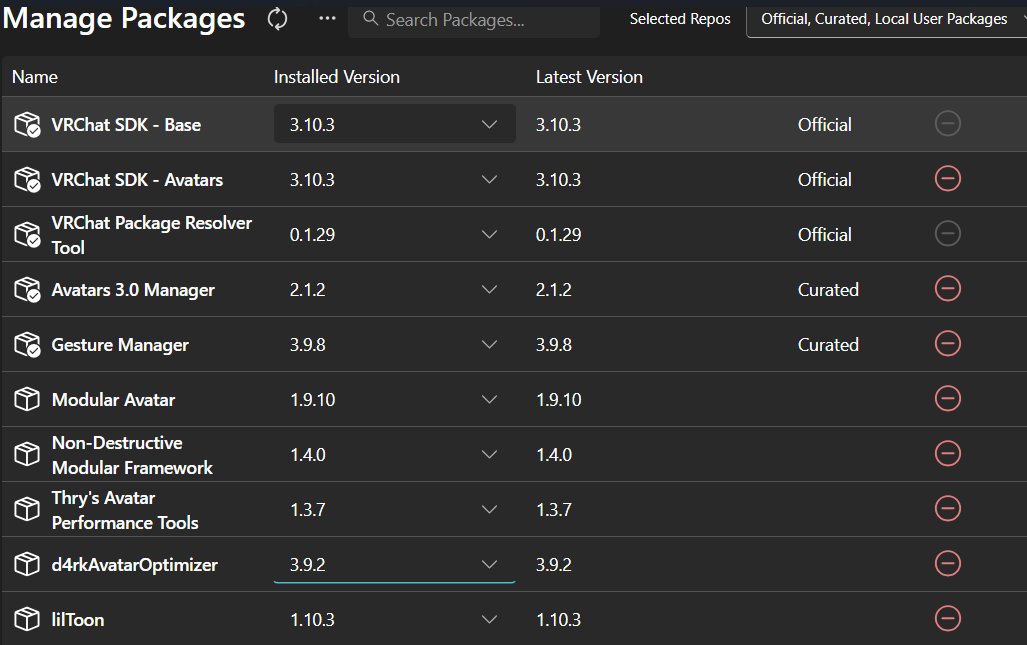The height and width of the screenshot is (645, 1027).
Task: Click latest version 3.10.3 for VRChat SDK - Base
Action: click(558, 125)
